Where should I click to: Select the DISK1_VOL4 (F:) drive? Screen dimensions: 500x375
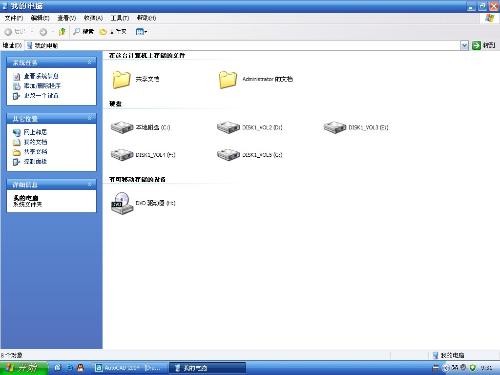[x=143, y=155]
